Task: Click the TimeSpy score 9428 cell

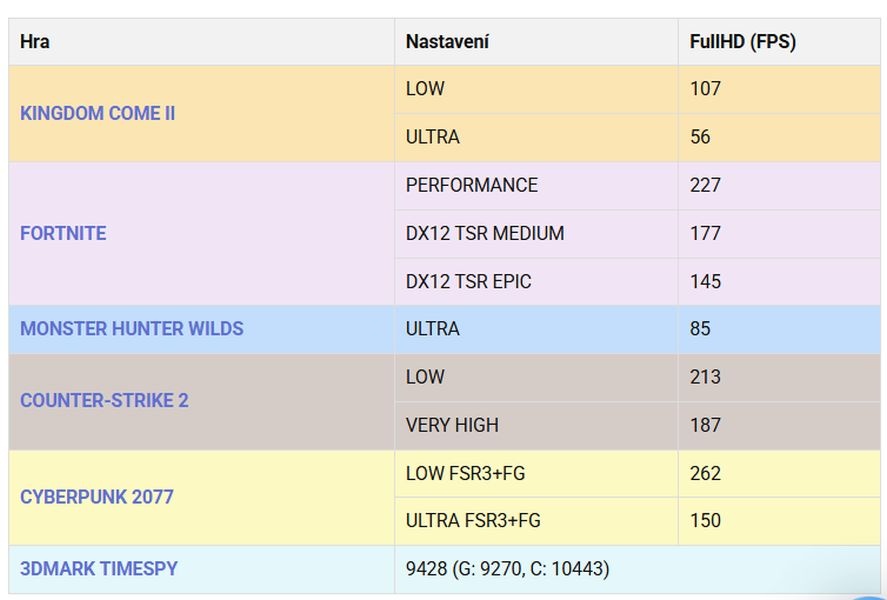Action: pos(507,568)
